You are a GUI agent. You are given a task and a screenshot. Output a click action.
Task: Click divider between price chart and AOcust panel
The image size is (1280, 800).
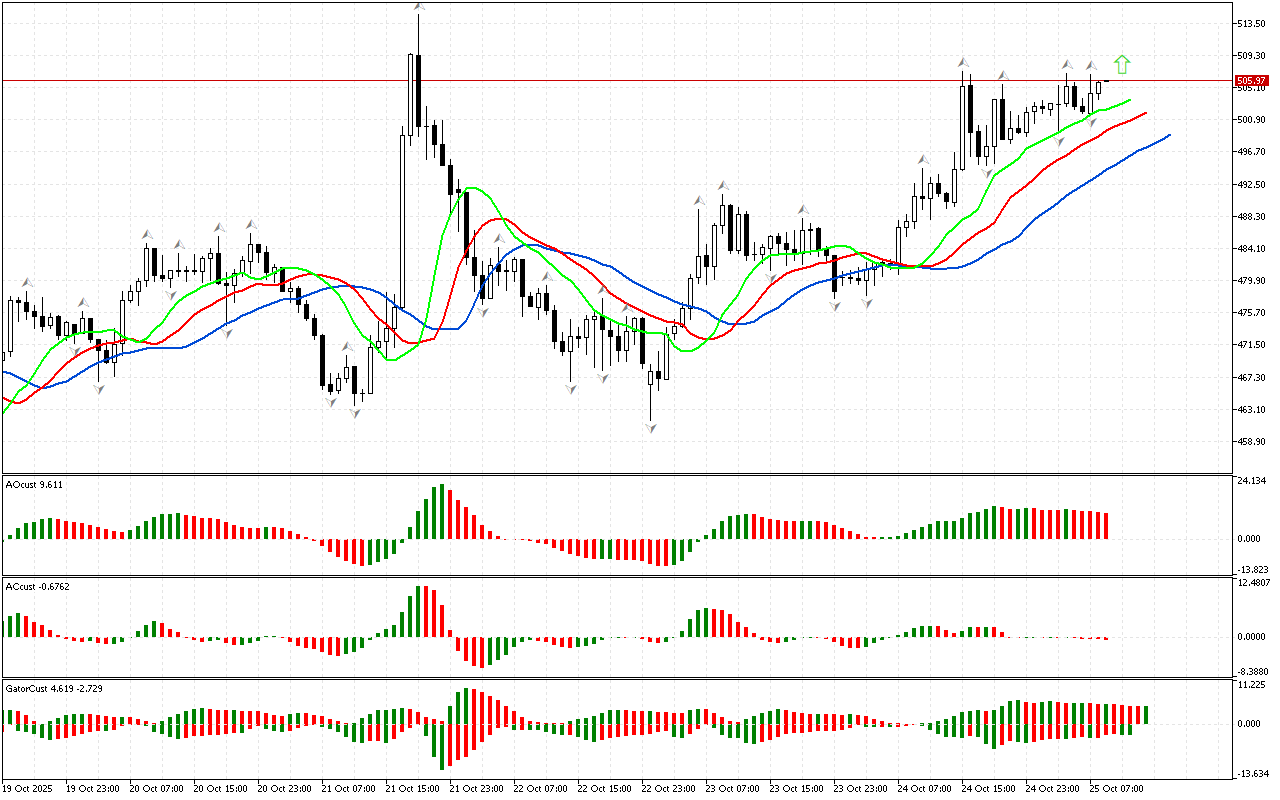click(x=615, y=474)
